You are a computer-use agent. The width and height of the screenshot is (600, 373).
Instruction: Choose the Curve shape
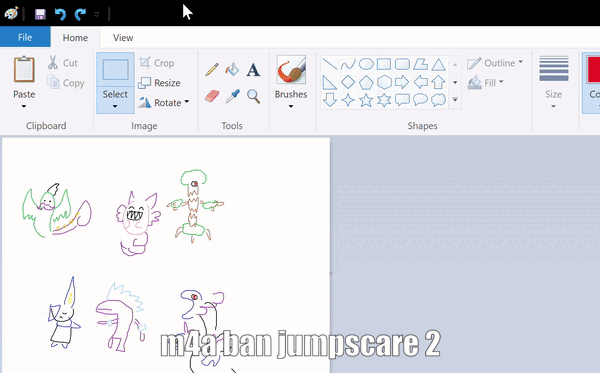348,64
